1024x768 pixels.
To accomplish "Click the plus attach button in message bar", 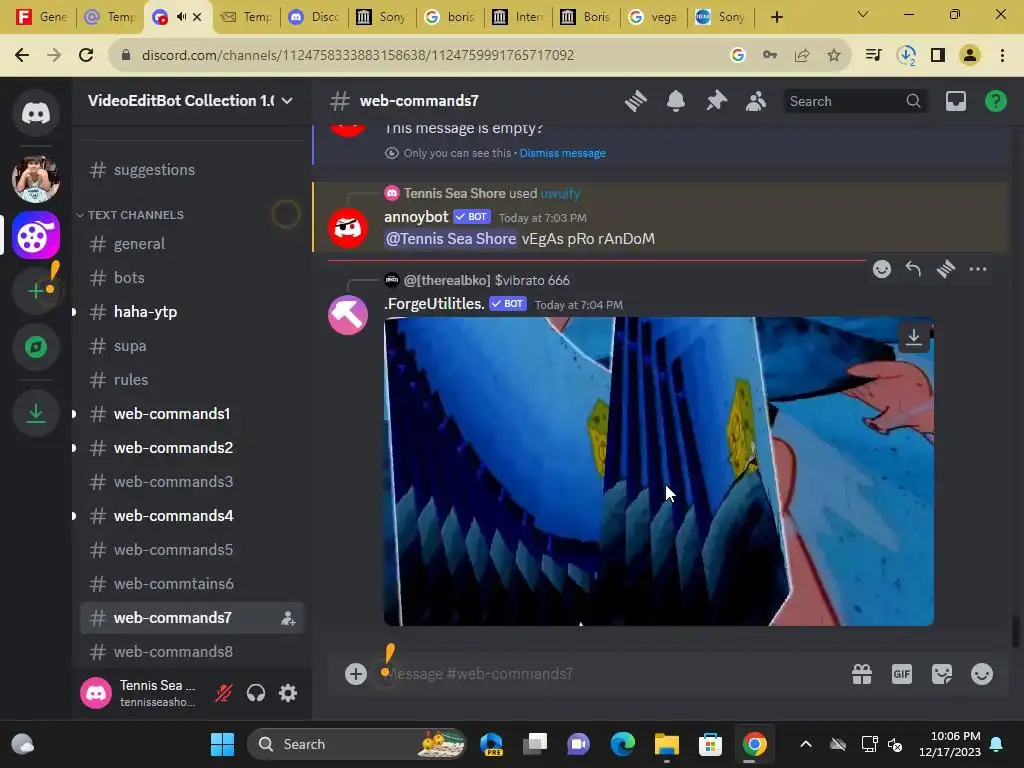I will pos(356,674).
